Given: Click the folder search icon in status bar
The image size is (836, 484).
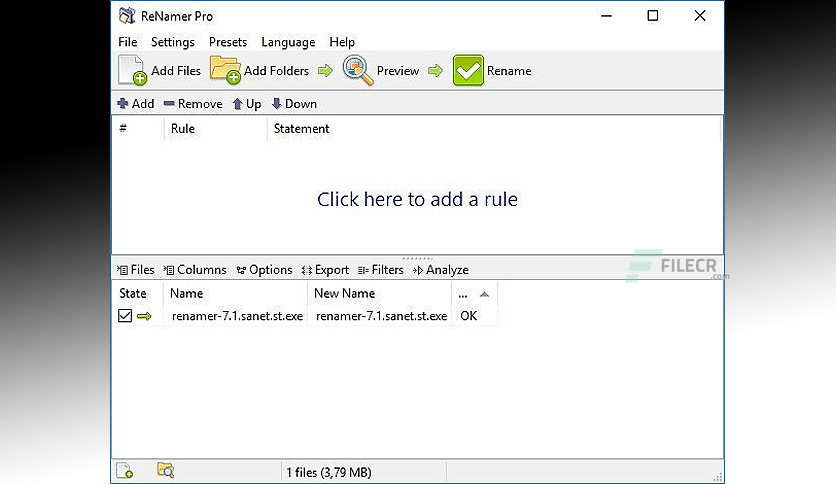Looking at the screenshot, I should point(165,470).
